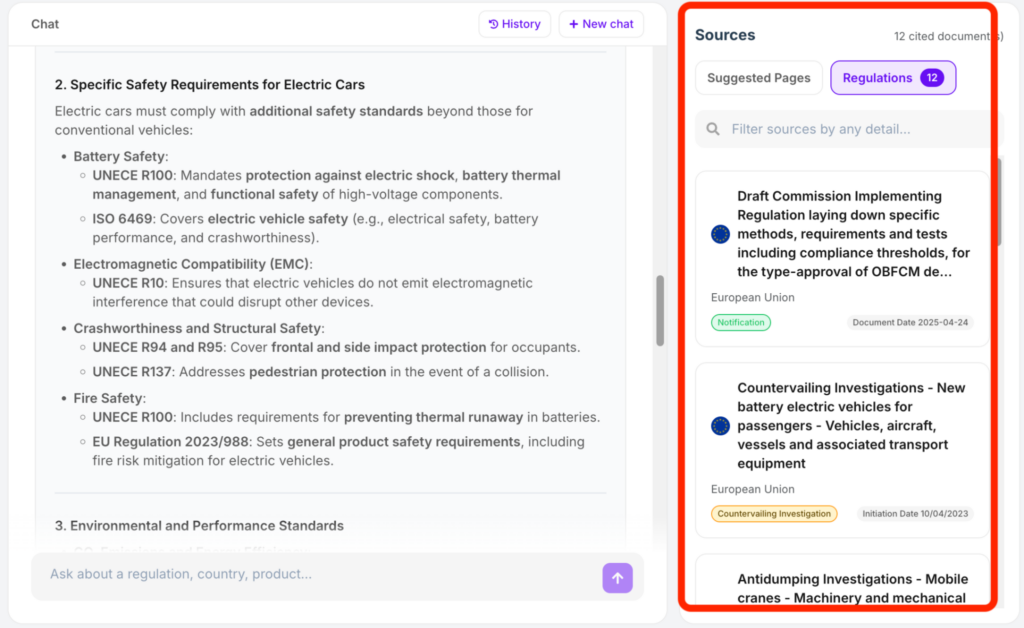Click the Filter sources by any detail field

(846, 129)
